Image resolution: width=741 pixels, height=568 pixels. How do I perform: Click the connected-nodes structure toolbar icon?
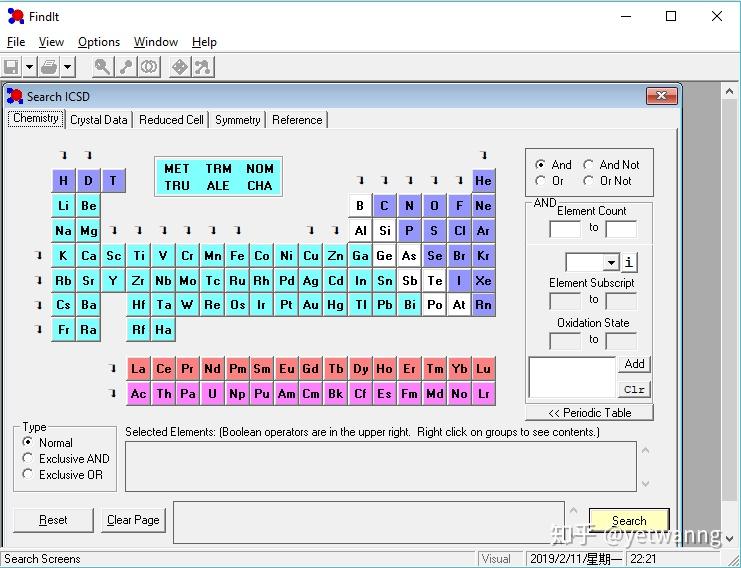click(x=203, y=67)
